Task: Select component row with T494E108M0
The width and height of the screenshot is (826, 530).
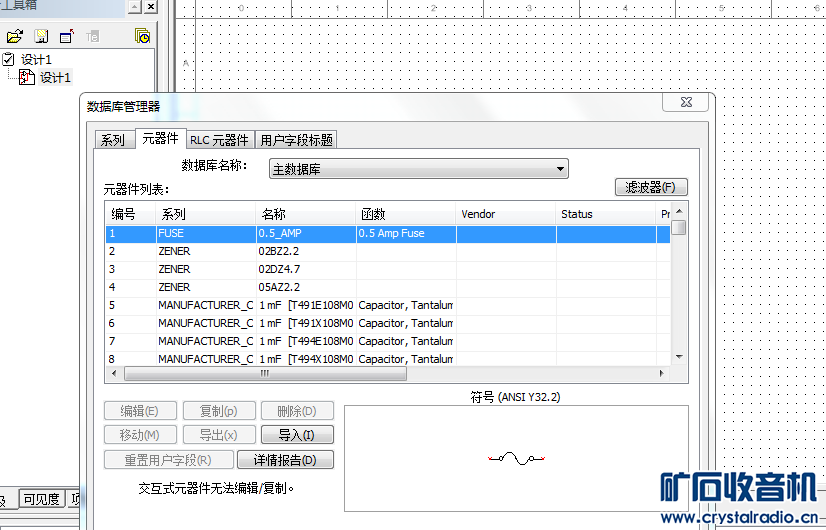Action: coord(388,341)
